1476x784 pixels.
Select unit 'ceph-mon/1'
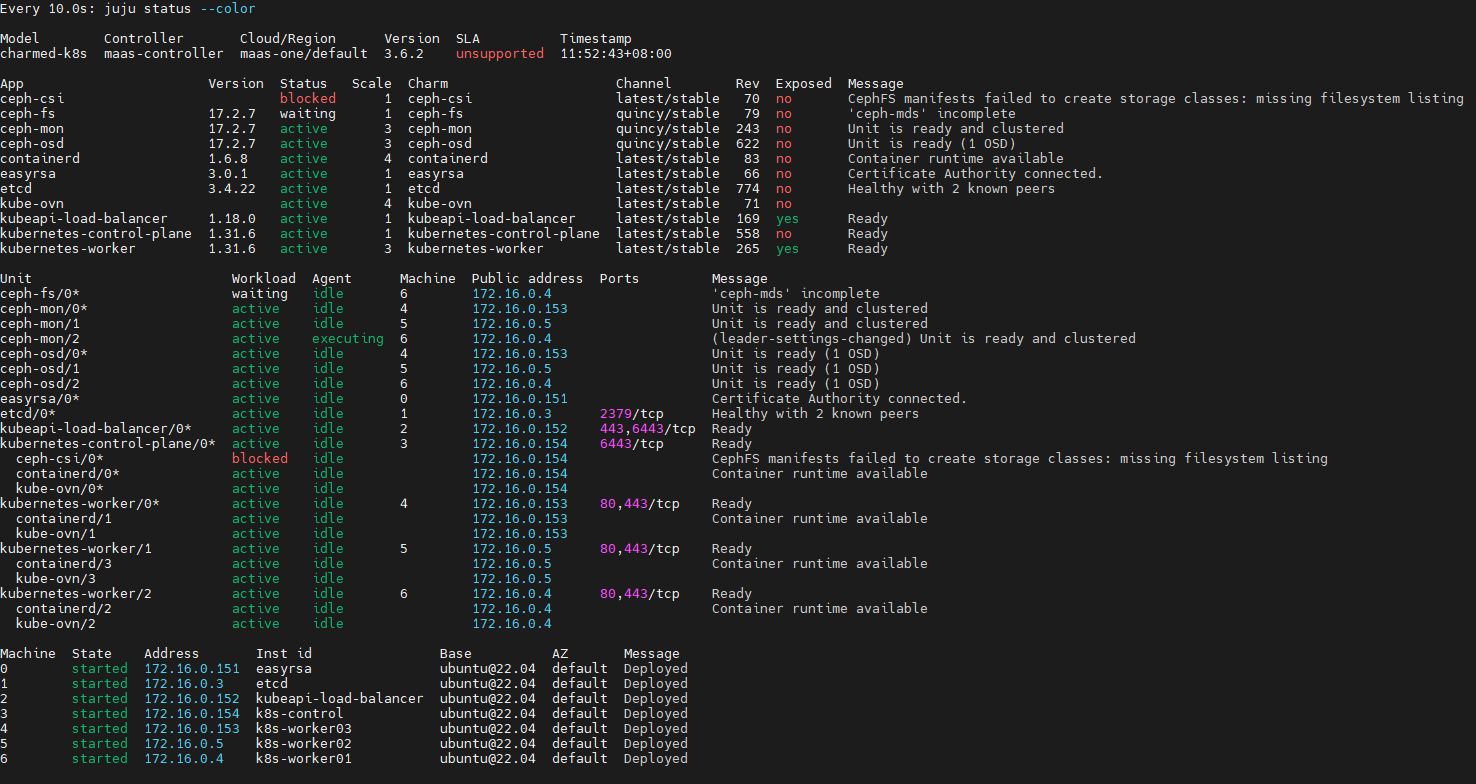40,324
